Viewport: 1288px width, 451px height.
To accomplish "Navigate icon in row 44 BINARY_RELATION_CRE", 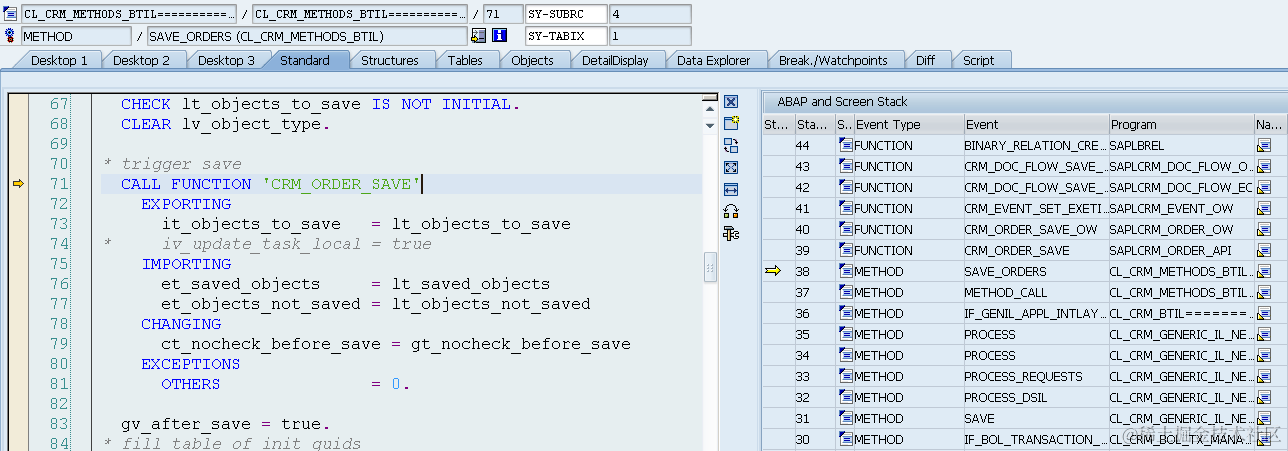I will (1264, 145).
